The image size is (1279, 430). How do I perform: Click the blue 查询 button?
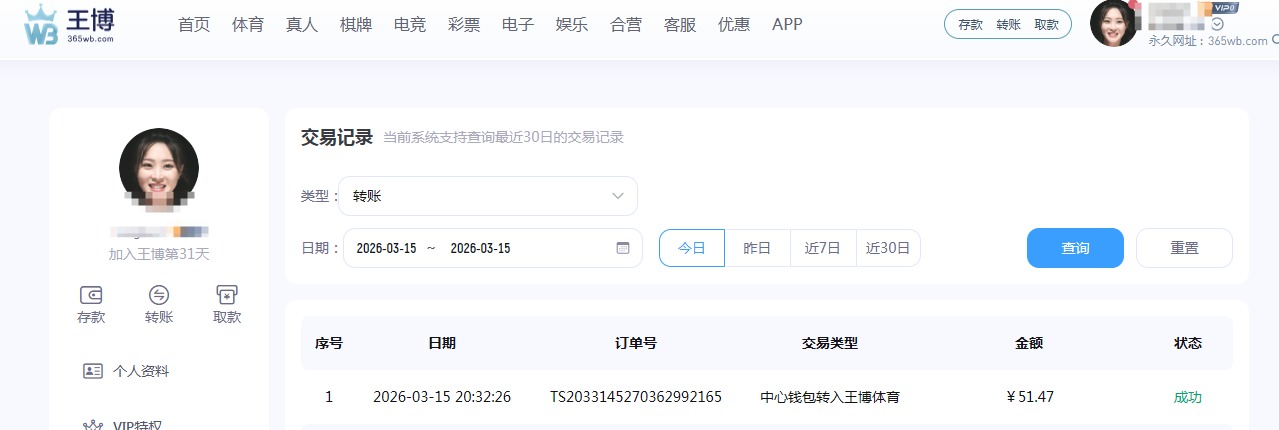tap(1075, 248)
